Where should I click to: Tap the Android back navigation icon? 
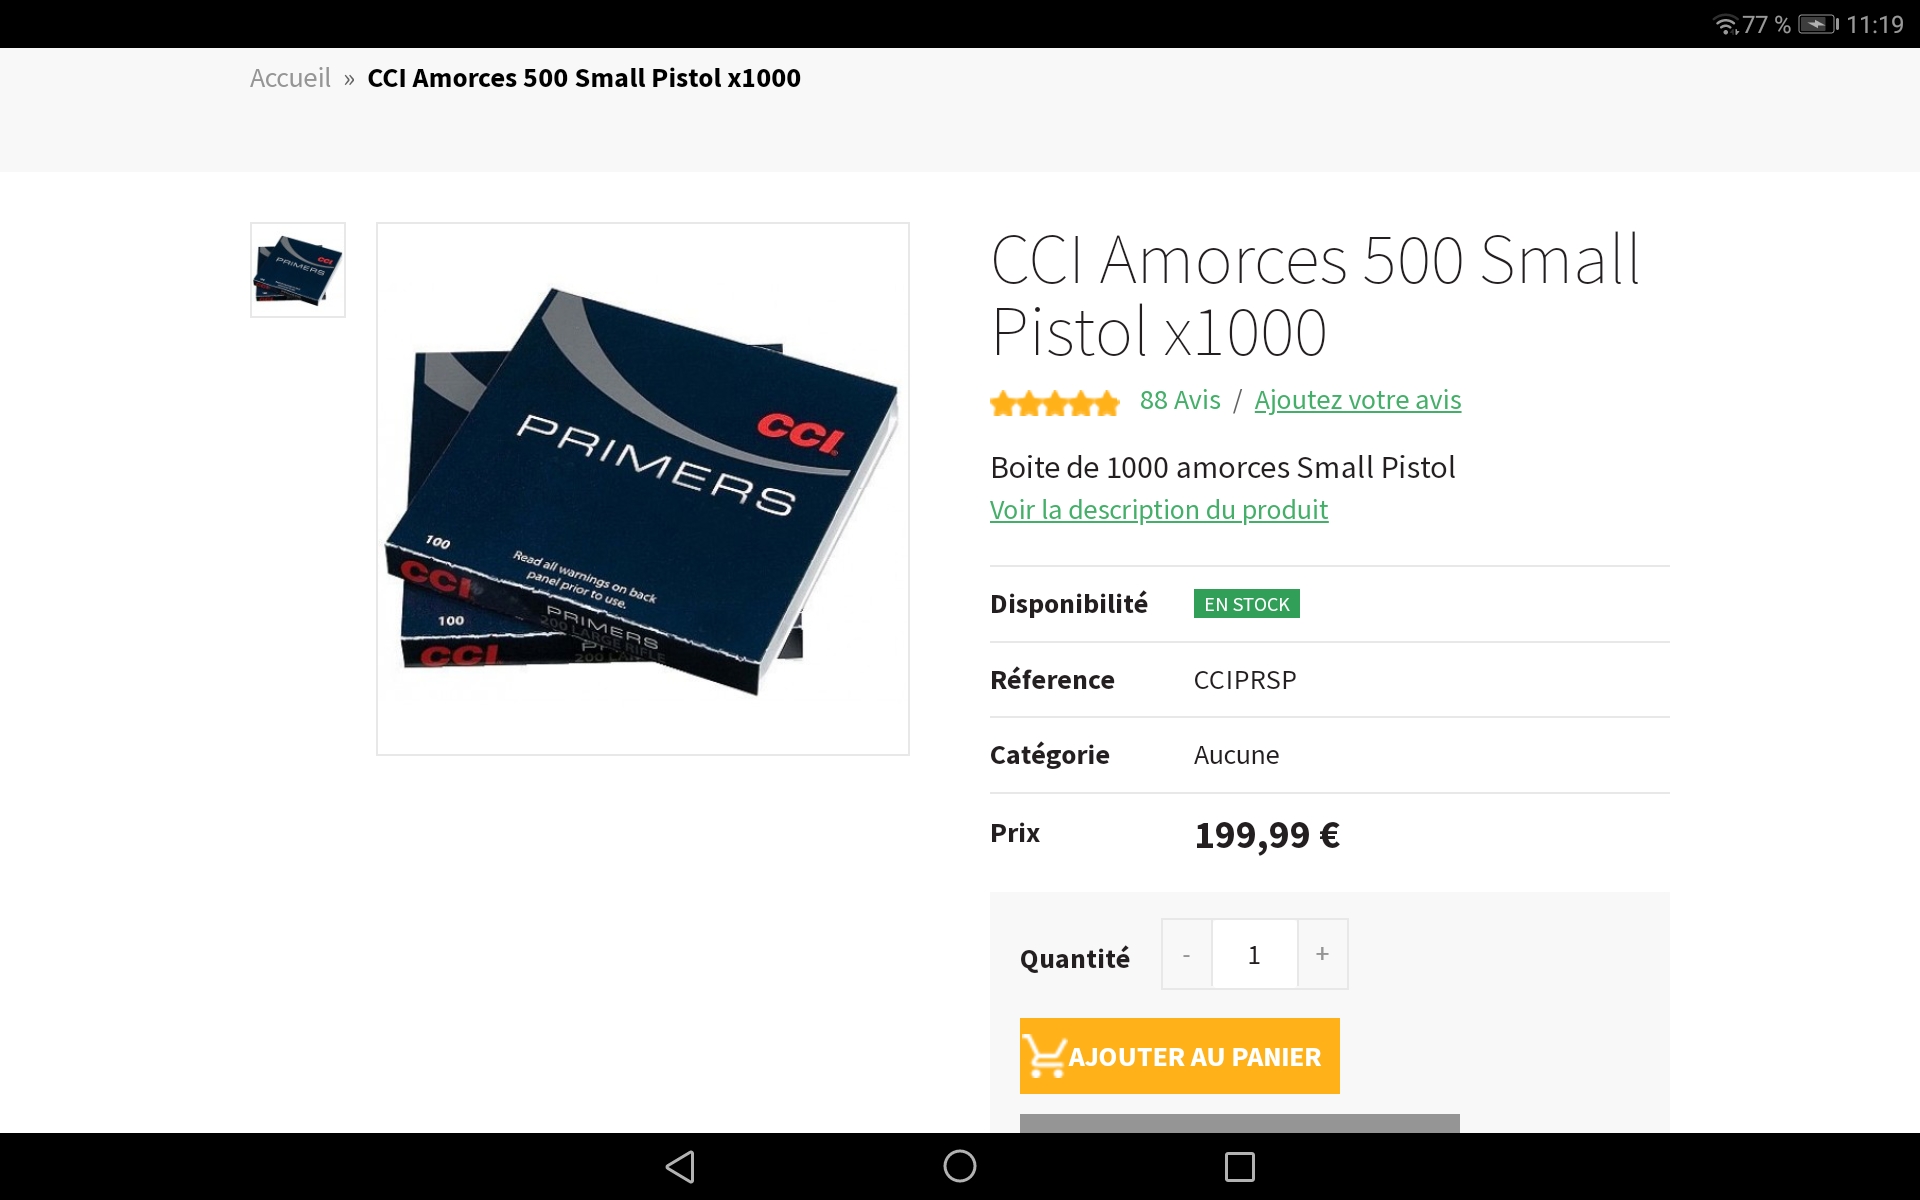[x=680, y=1166]
